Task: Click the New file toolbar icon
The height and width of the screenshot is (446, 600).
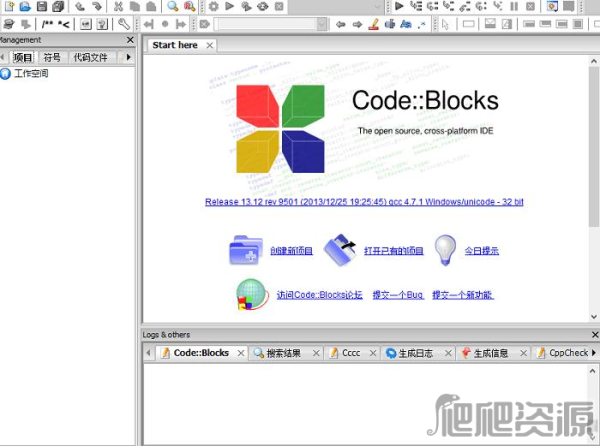Action: coord(9,6)
